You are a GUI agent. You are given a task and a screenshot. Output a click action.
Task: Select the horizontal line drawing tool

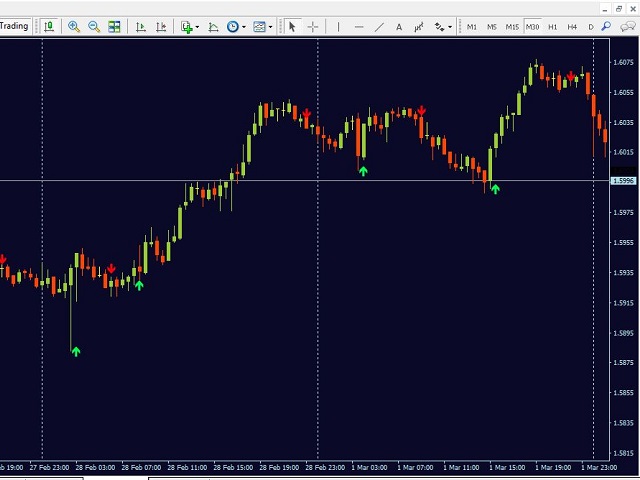(359, 27)
